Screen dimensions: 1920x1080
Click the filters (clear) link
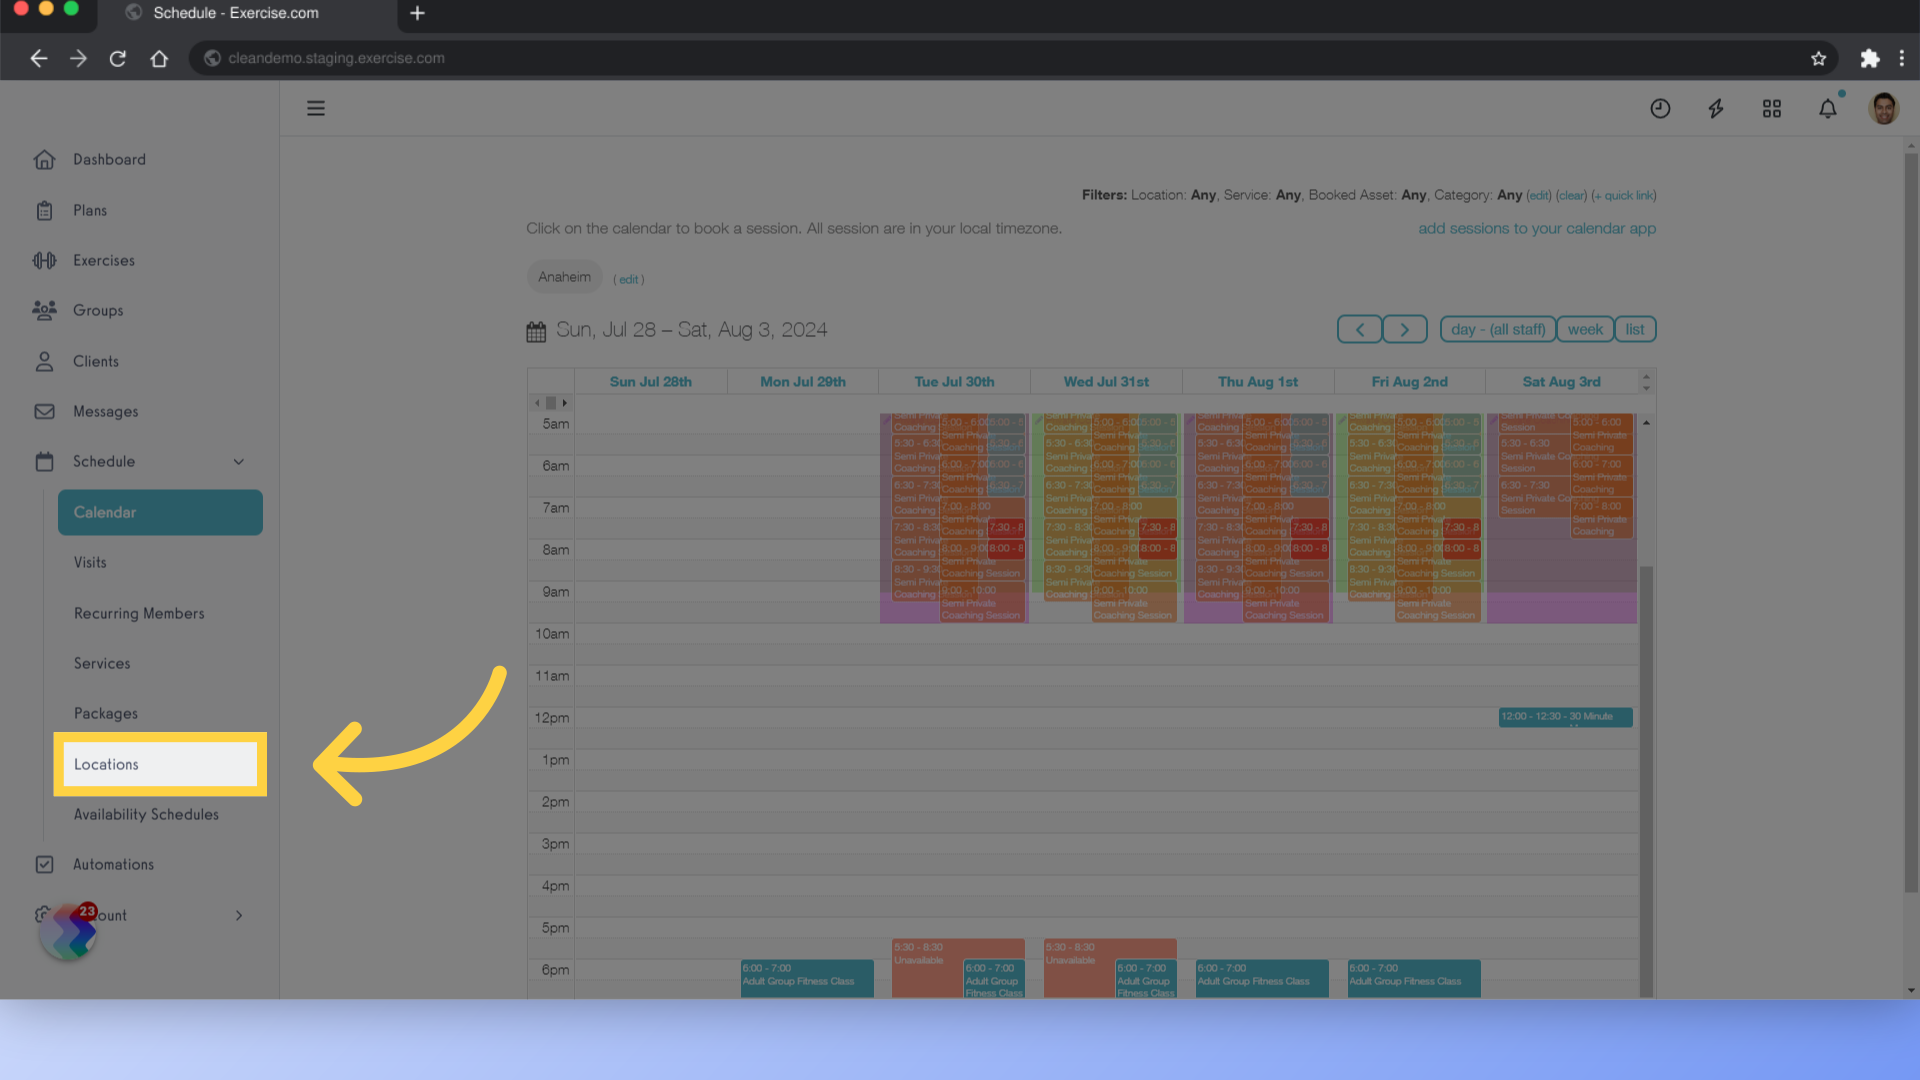(1571, 196)
